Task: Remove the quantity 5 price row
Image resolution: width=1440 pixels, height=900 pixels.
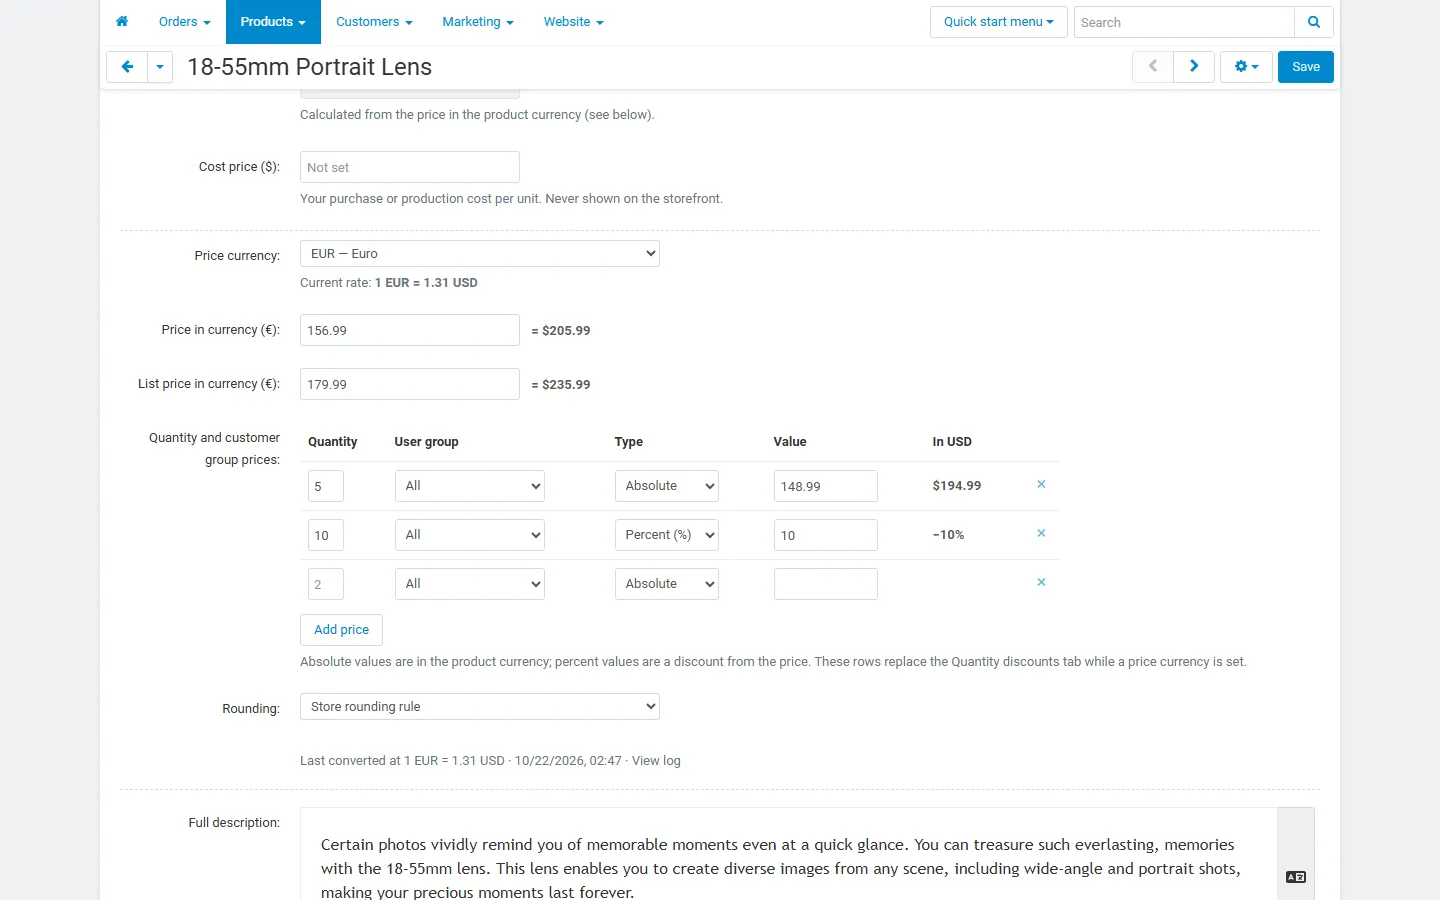Action: (1041, 484)
